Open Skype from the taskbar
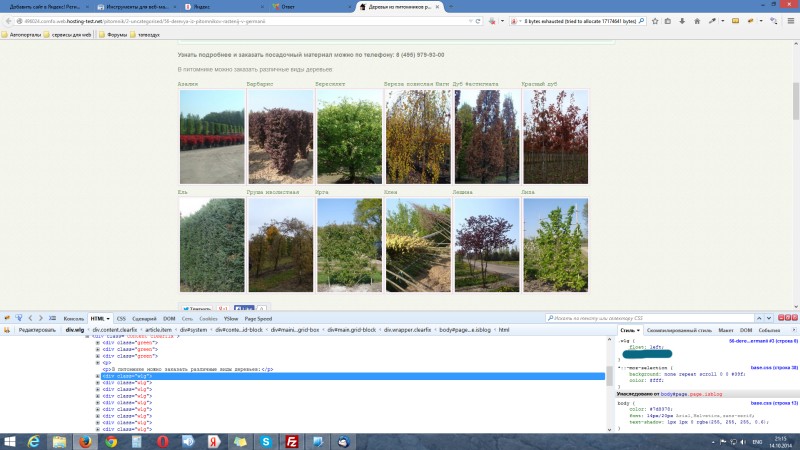 (x=266, y=442)
